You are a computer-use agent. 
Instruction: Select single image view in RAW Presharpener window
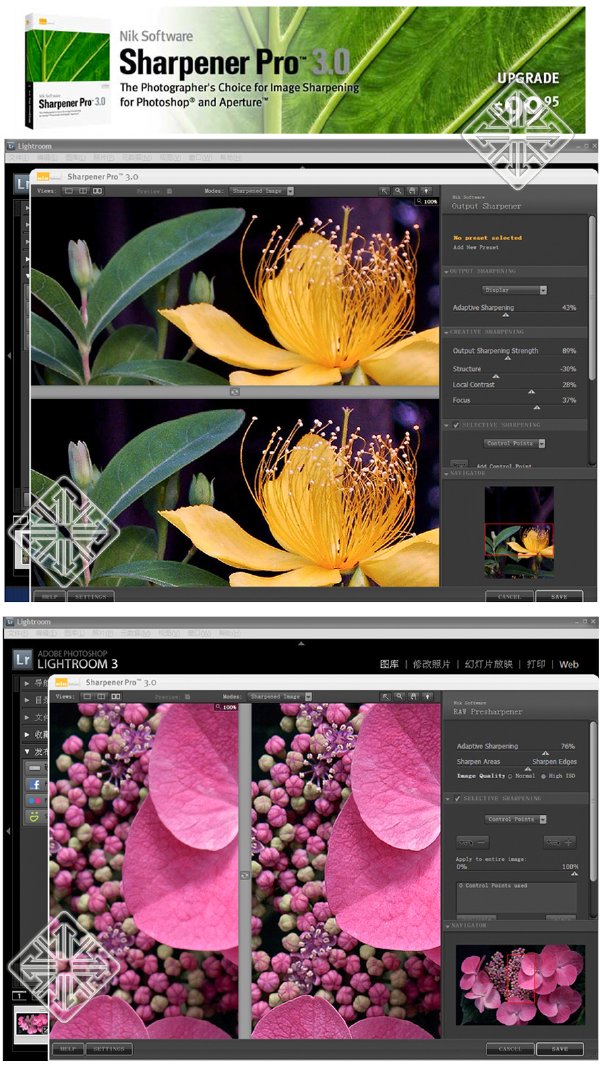87,696
